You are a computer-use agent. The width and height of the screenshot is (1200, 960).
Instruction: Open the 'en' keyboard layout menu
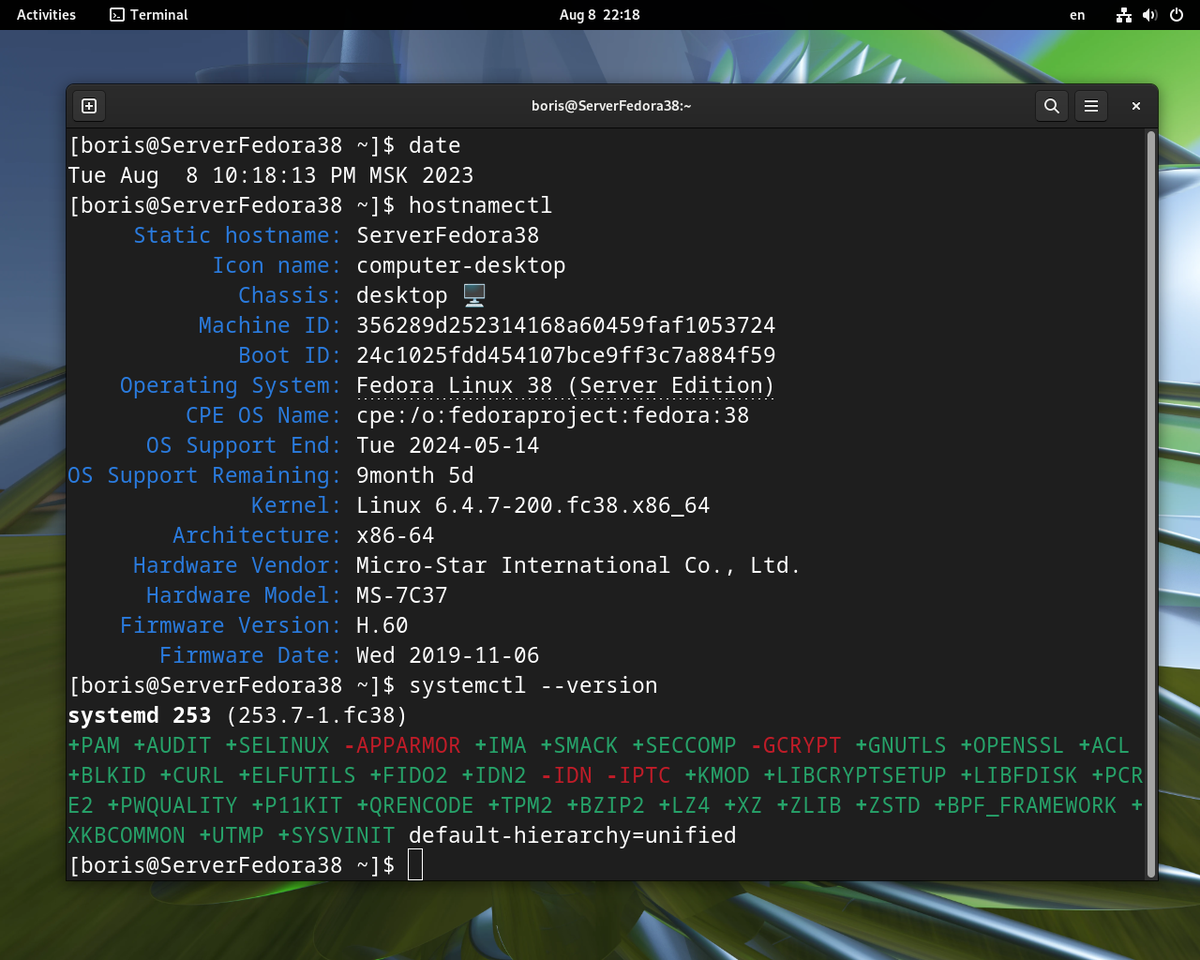tap(1077, 15)
